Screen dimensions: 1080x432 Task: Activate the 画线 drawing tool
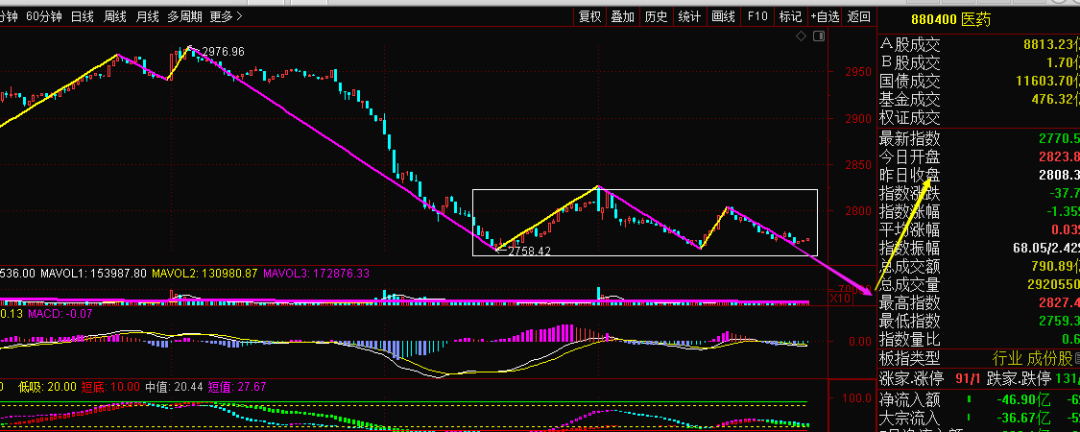click(722, 16)
